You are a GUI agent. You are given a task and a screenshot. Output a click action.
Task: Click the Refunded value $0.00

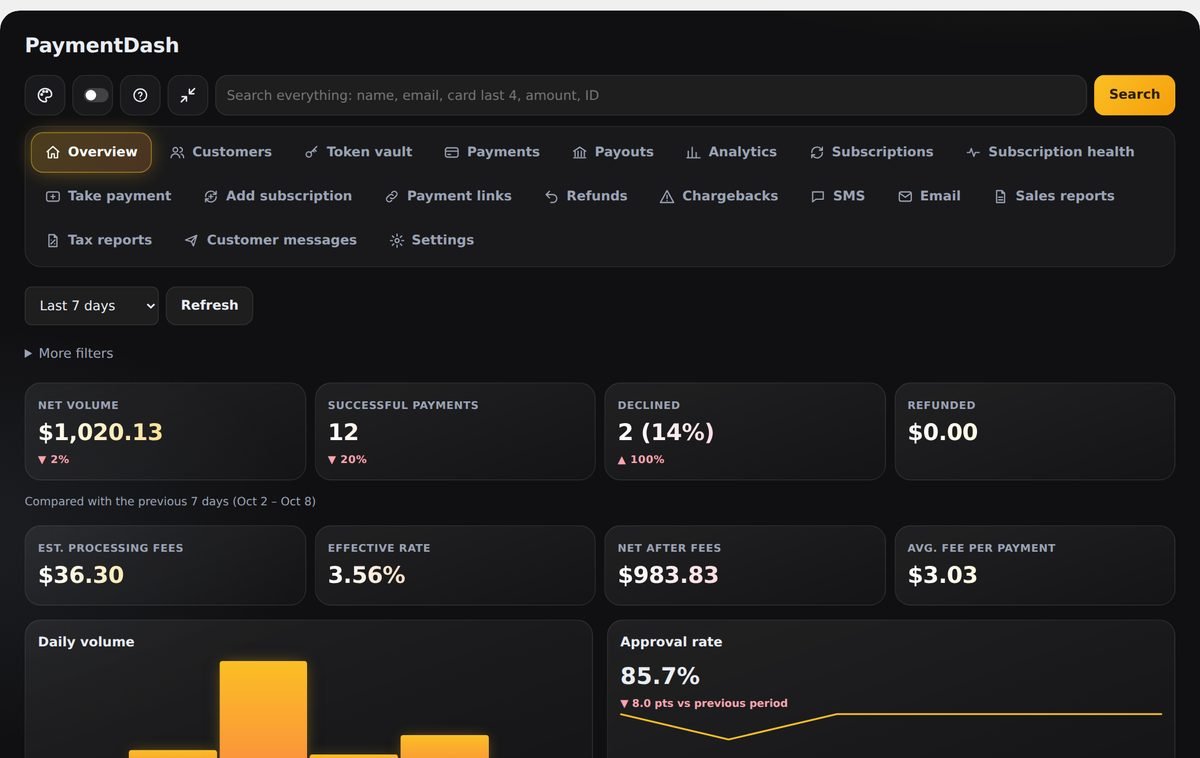(943, 433)
